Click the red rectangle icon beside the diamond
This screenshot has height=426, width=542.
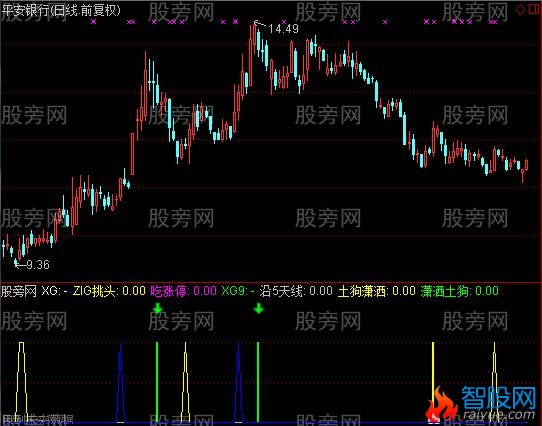click(535, 10)
